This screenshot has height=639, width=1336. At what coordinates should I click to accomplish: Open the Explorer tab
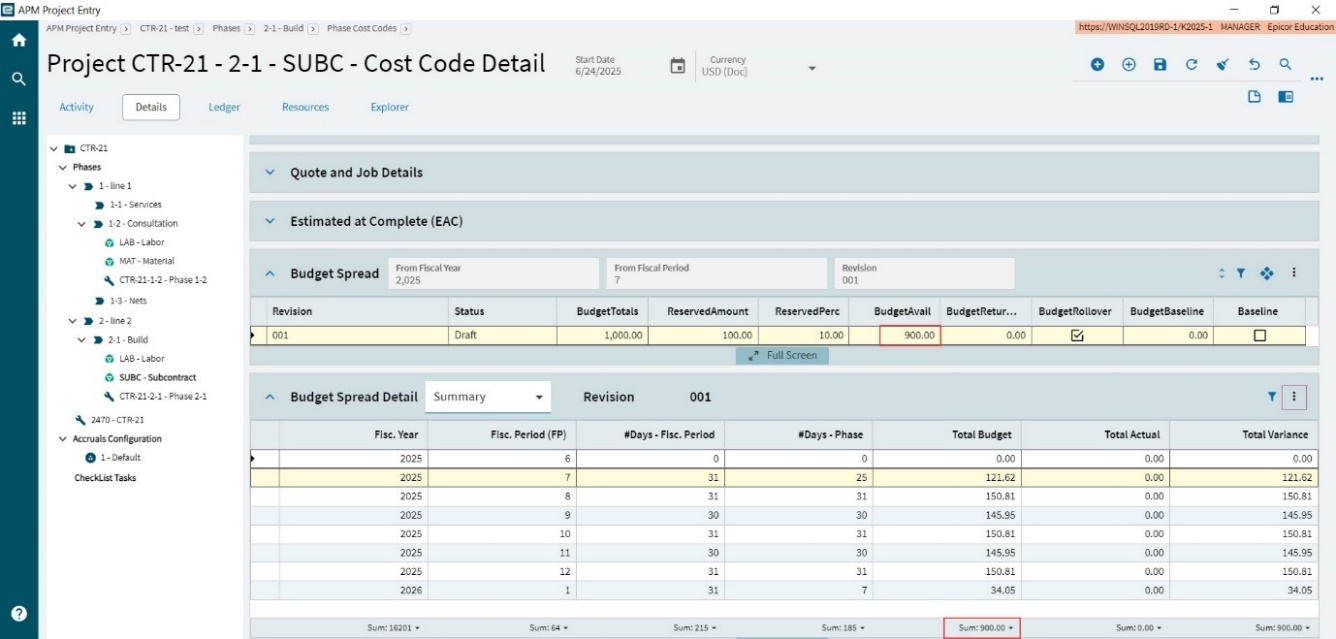[x=389, y=107]
